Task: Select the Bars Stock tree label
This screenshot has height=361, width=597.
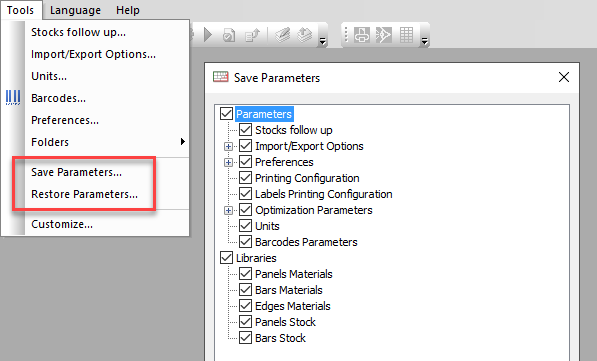Action: (x=280, y=338)
